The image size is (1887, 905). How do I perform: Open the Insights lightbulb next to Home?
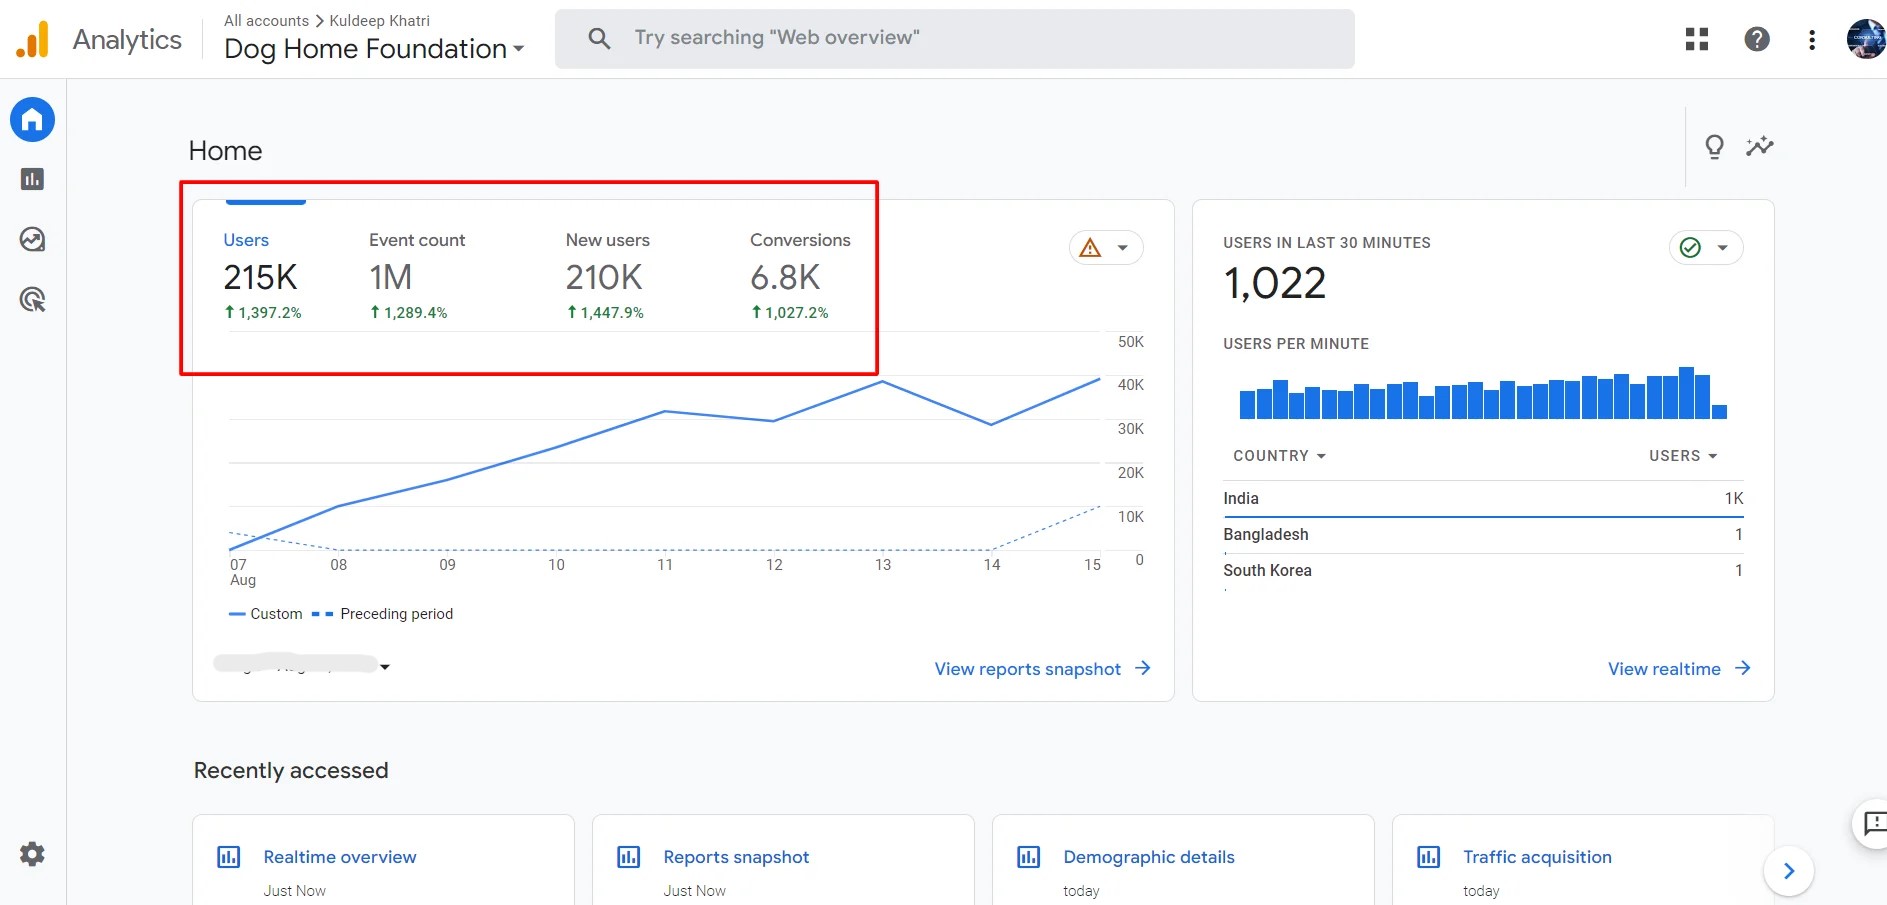point(1715,146)
